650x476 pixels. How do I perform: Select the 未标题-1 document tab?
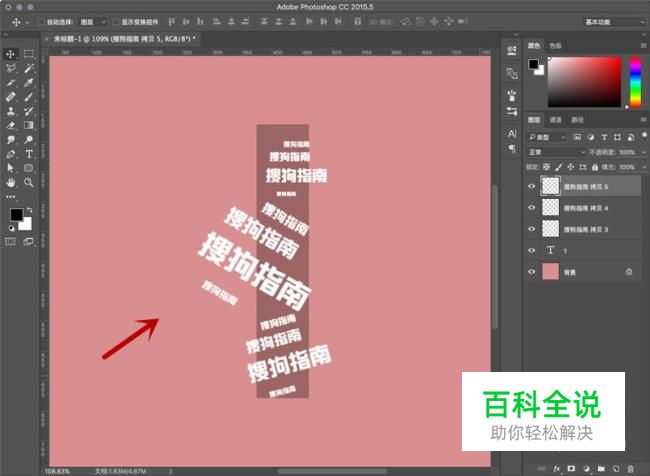[122, 39]
